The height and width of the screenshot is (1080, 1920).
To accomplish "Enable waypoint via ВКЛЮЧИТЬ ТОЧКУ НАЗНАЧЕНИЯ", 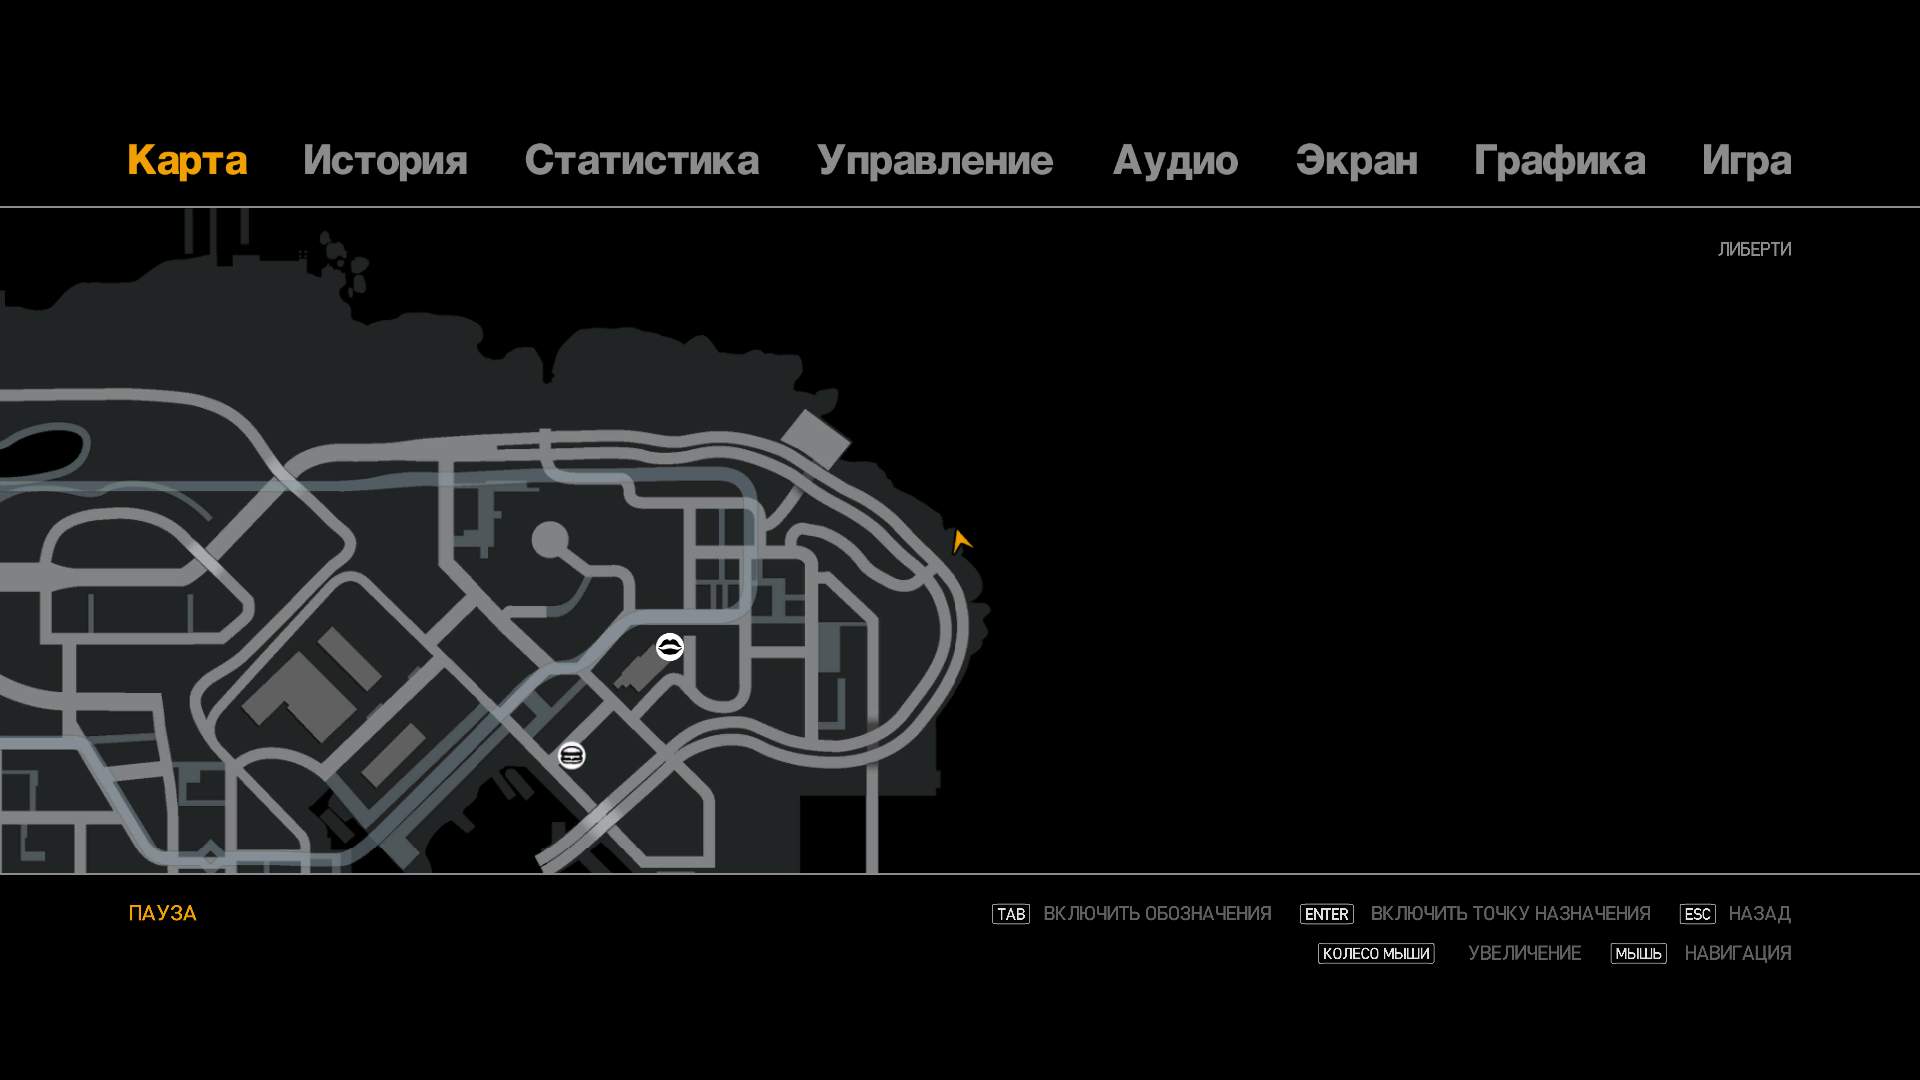I will (x=1510, y=914).
